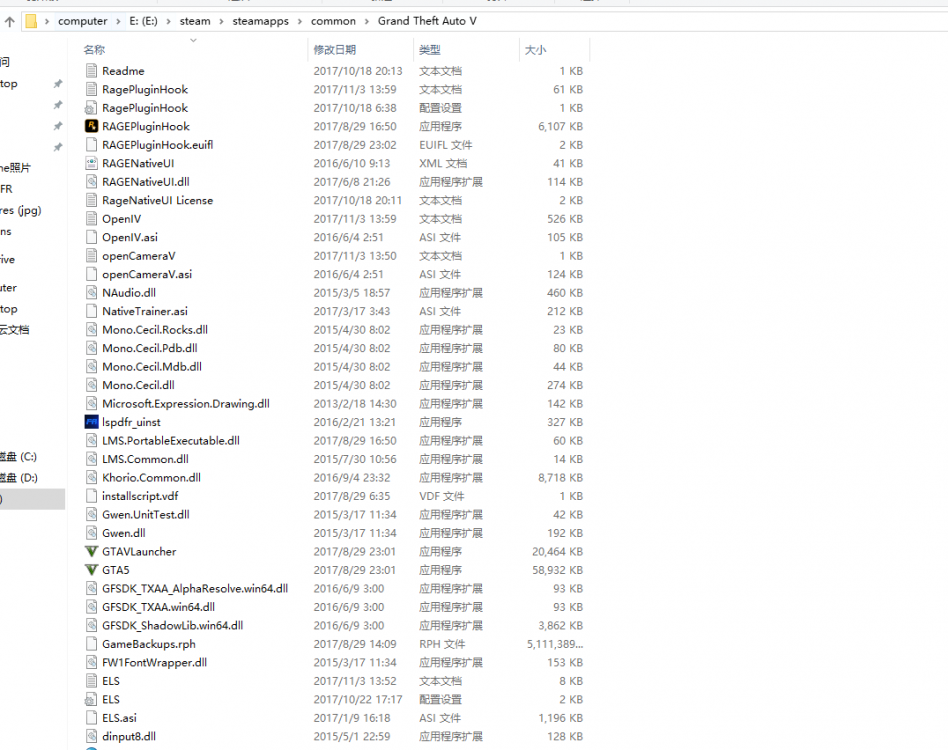Select the GTA5 application icon
The height and width of the screenshot is (750, 948).
pyautogui.click(x=91, y=570)
